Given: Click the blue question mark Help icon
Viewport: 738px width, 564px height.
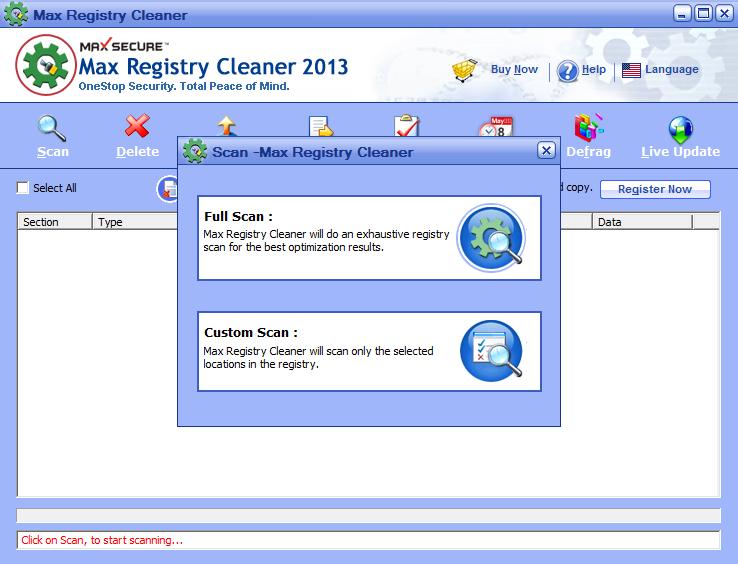Looking at the screenshot, I should click(x=567, y=72).
